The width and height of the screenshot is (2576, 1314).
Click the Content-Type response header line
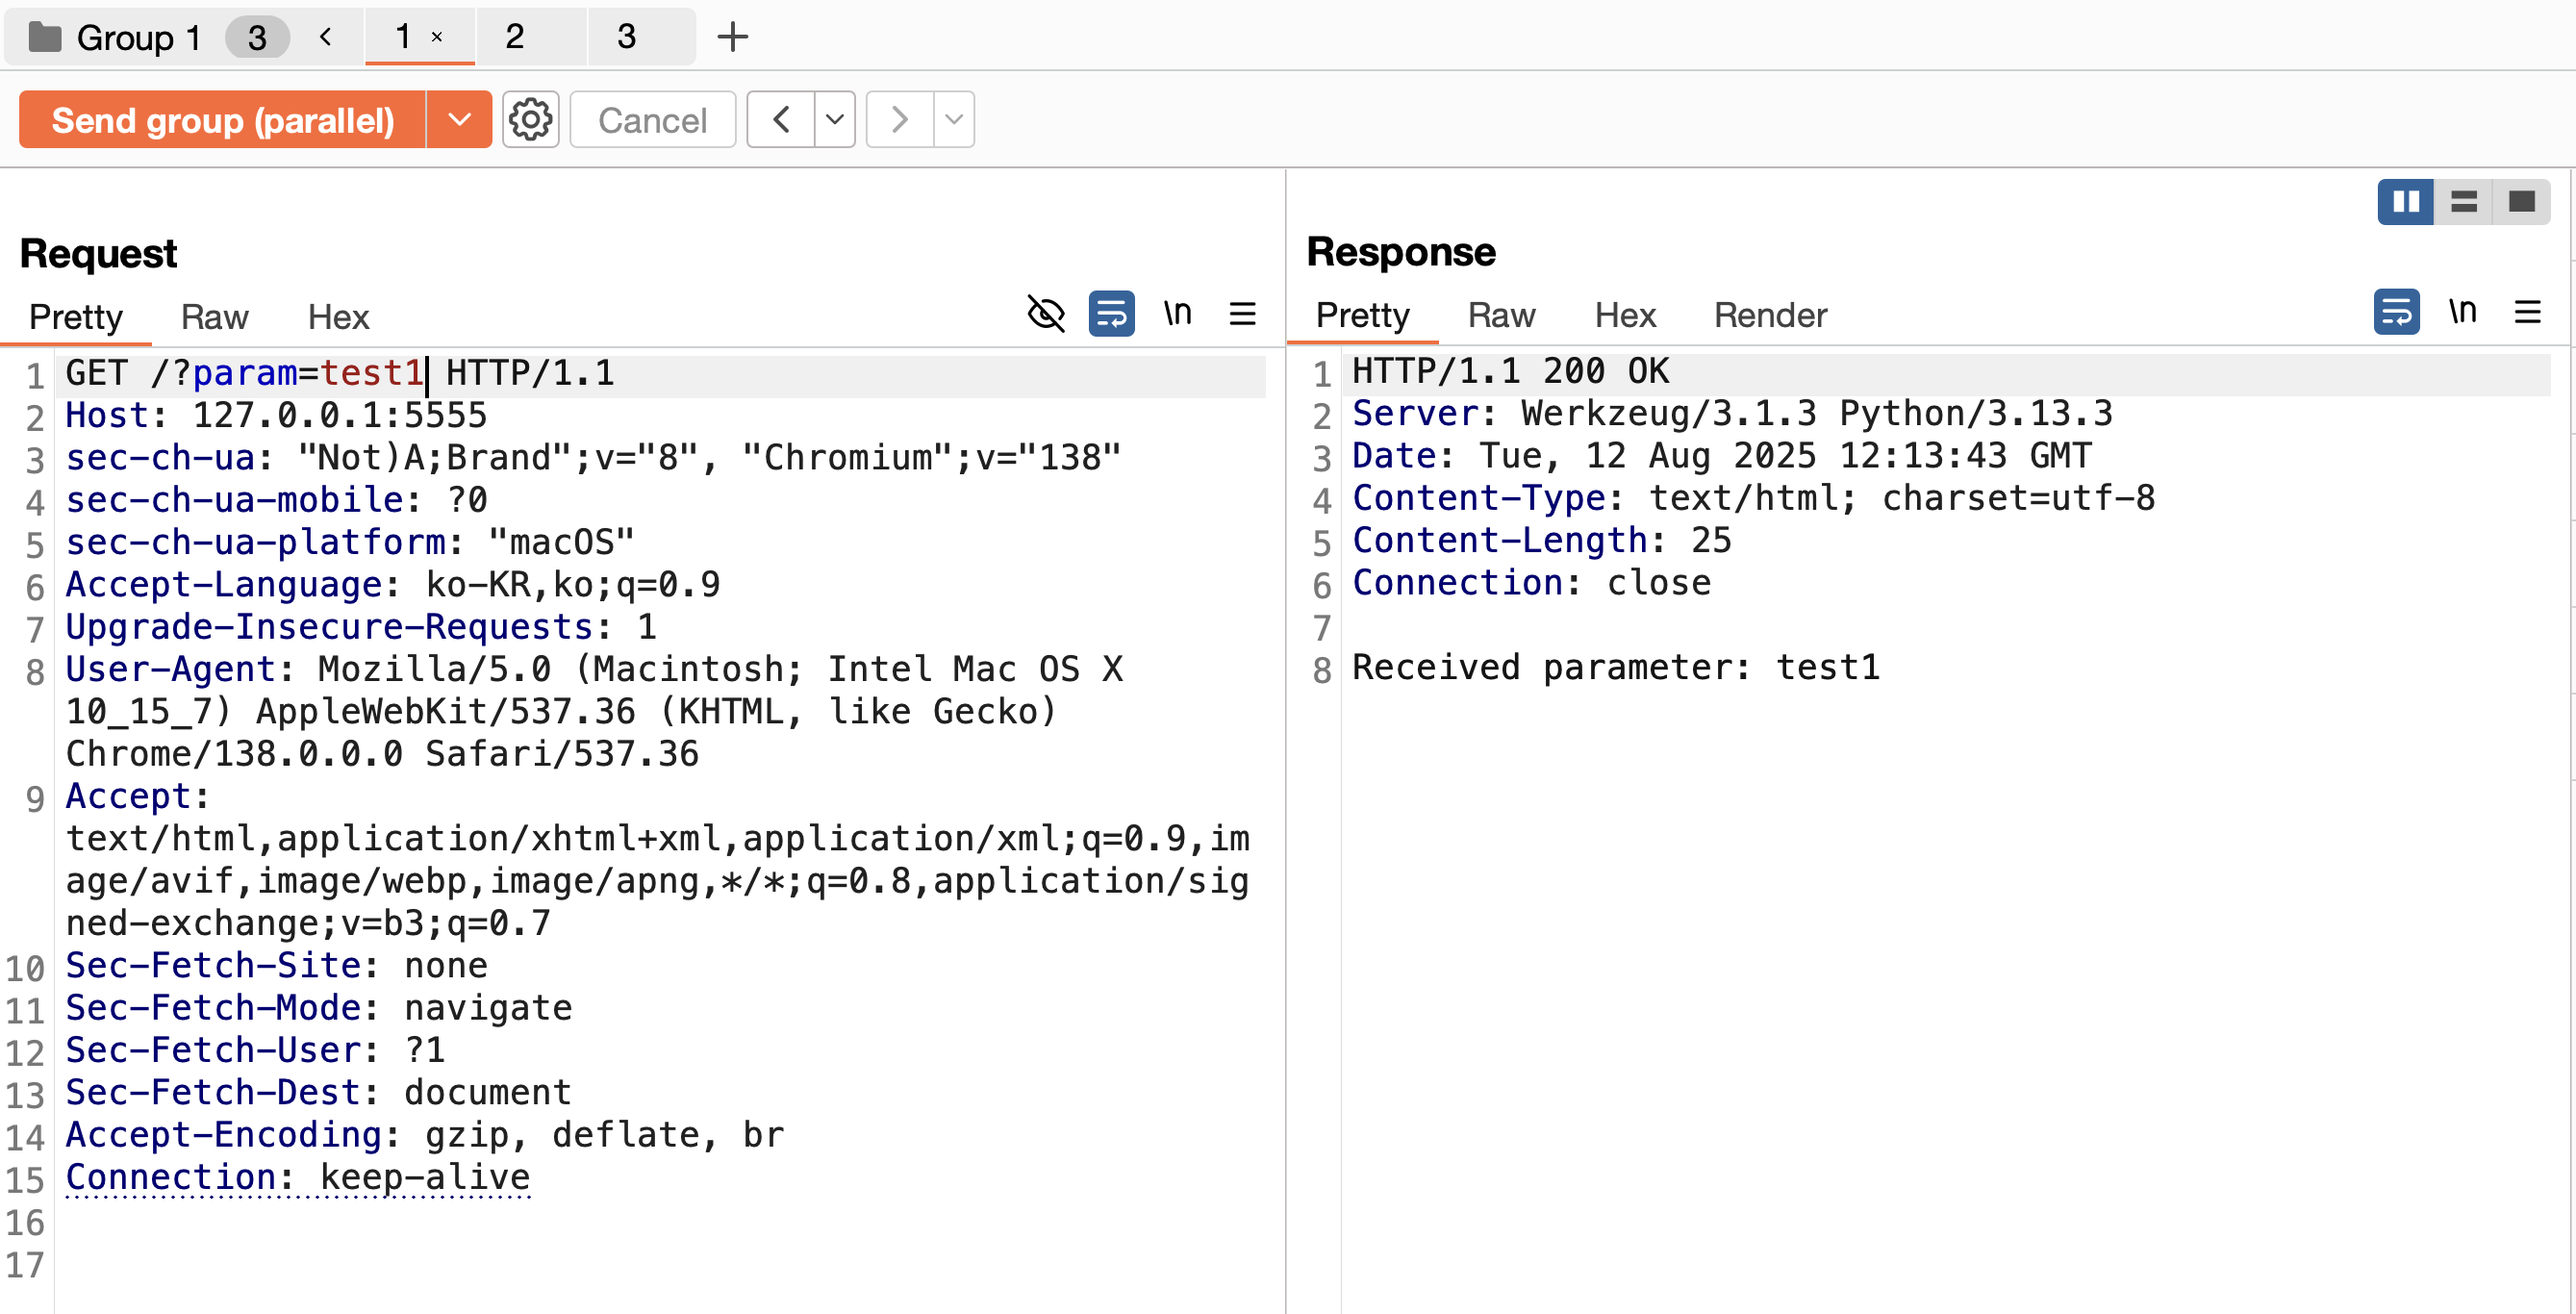[1753, 498]
